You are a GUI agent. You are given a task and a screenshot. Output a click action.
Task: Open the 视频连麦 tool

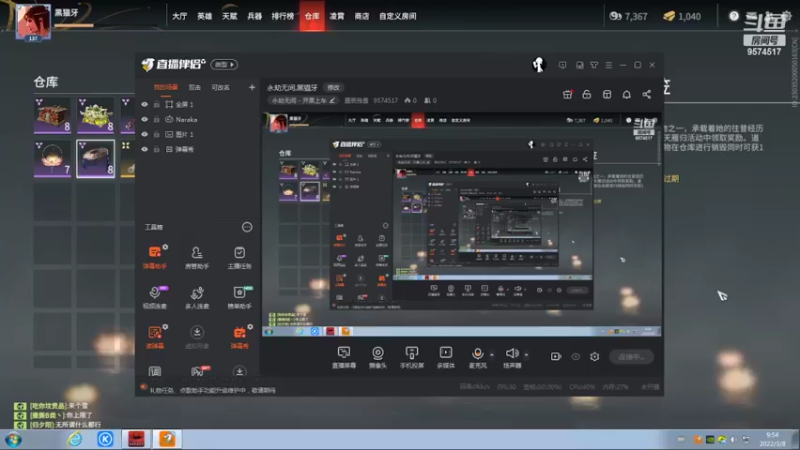[155, 297]
